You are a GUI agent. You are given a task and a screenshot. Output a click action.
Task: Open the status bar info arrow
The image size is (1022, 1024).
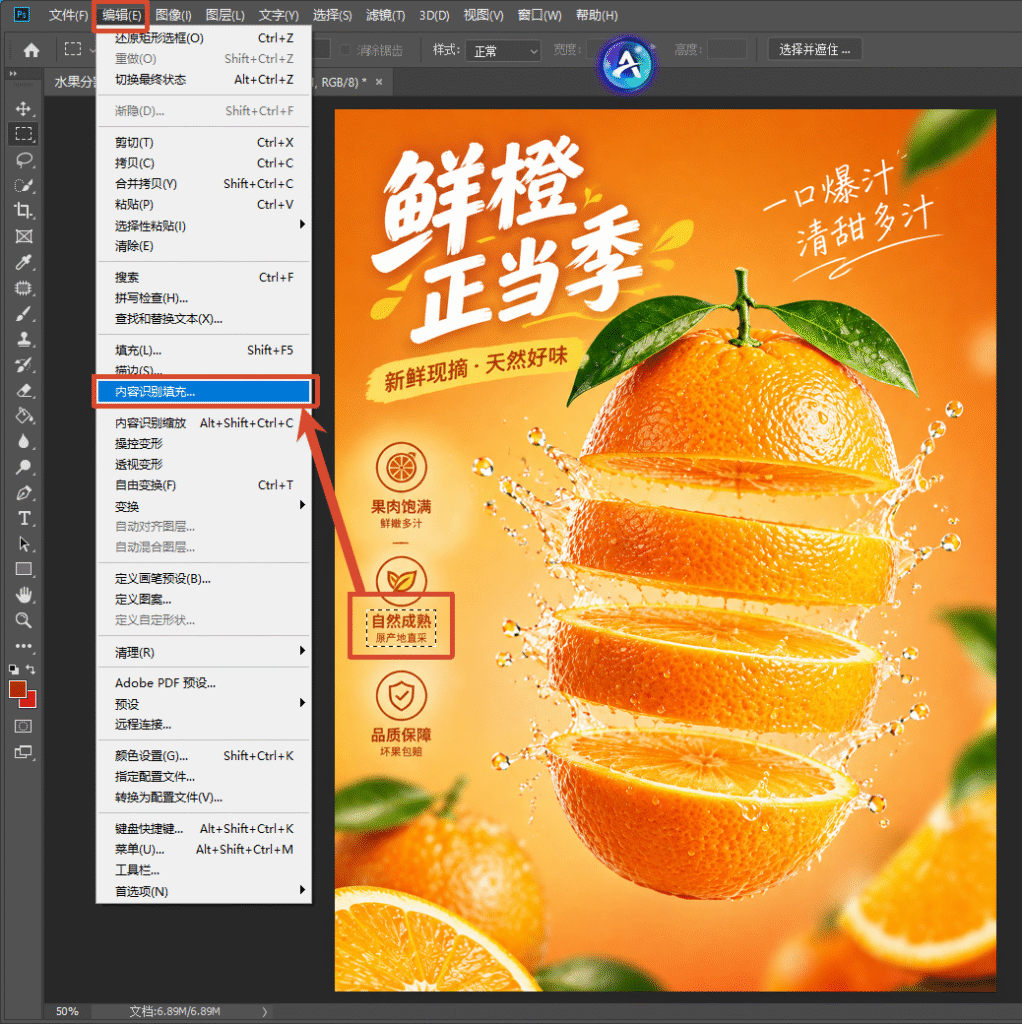point(264,1012)
